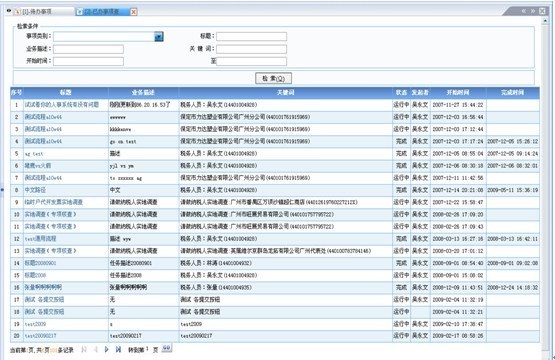Click start time '2009-02-17 08:58:26'
The image size is (555, 360).
point(458,336)
